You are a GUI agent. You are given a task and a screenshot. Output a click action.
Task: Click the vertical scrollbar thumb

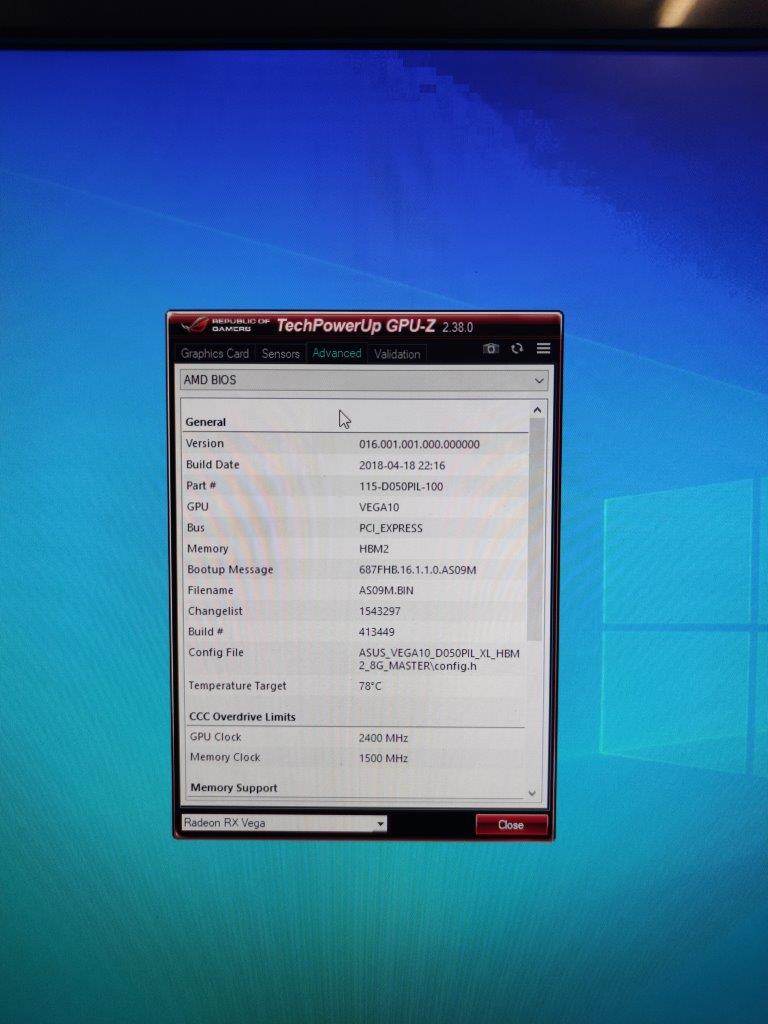535,530
